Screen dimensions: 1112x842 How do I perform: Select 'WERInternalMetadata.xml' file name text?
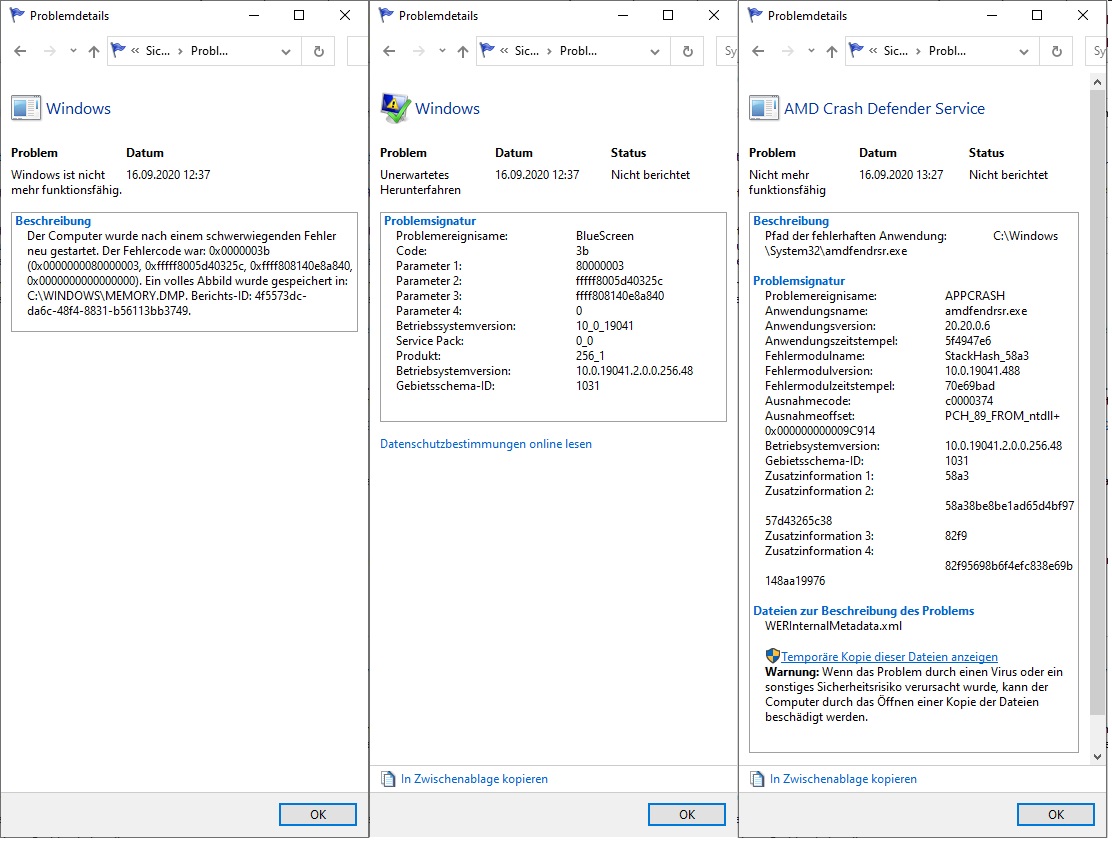coord(833,626)
